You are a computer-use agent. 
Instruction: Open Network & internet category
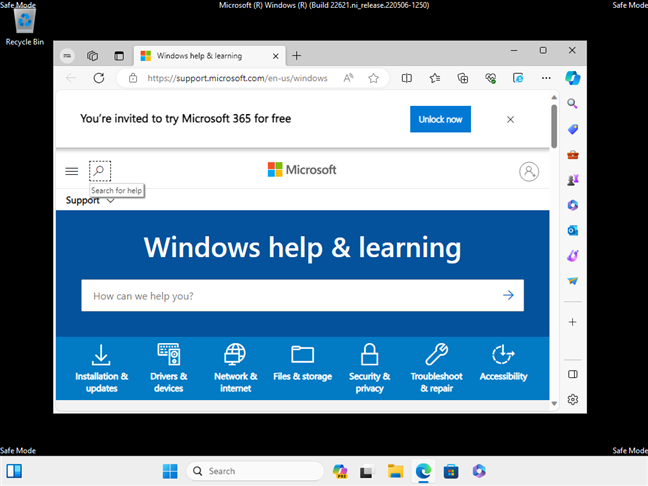click(x=236, y=368)
